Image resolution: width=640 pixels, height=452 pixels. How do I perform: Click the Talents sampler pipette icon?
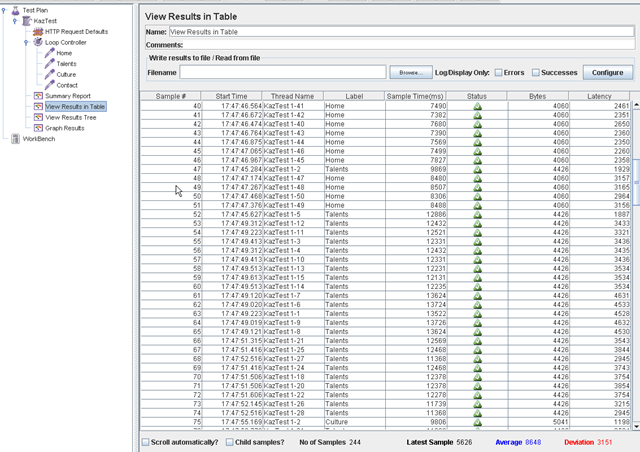click(49, 63)
